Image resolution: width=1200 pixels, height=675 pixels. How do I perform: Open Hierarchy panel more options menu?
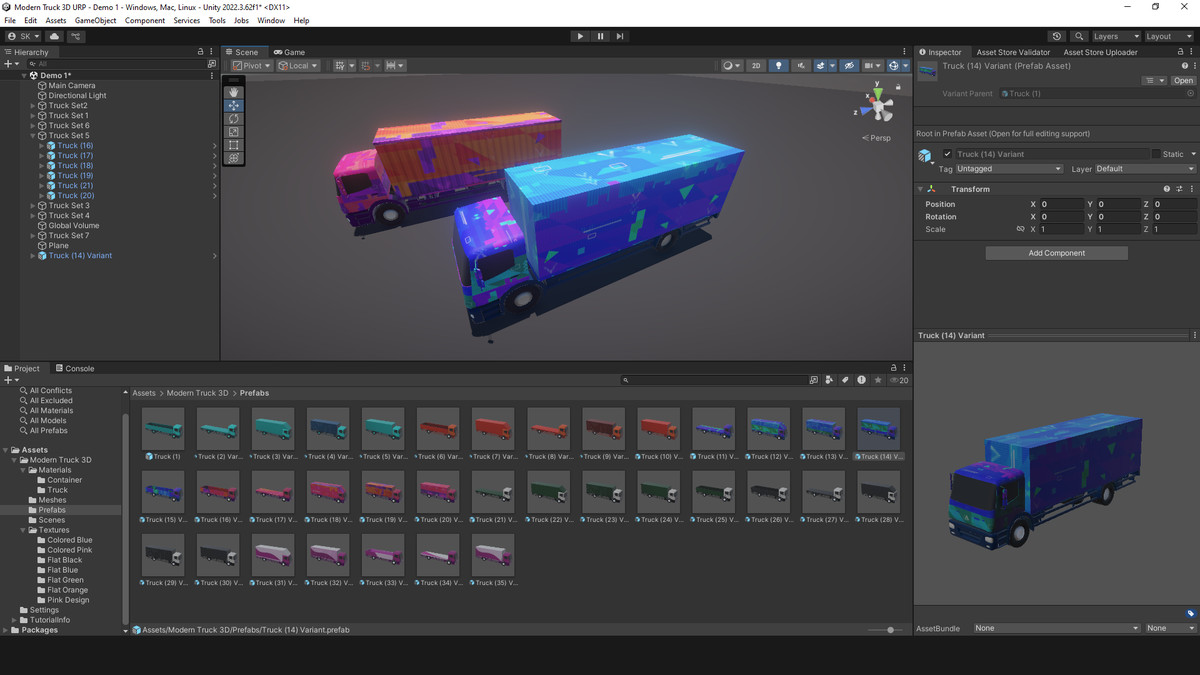click(x=212, y=52)
